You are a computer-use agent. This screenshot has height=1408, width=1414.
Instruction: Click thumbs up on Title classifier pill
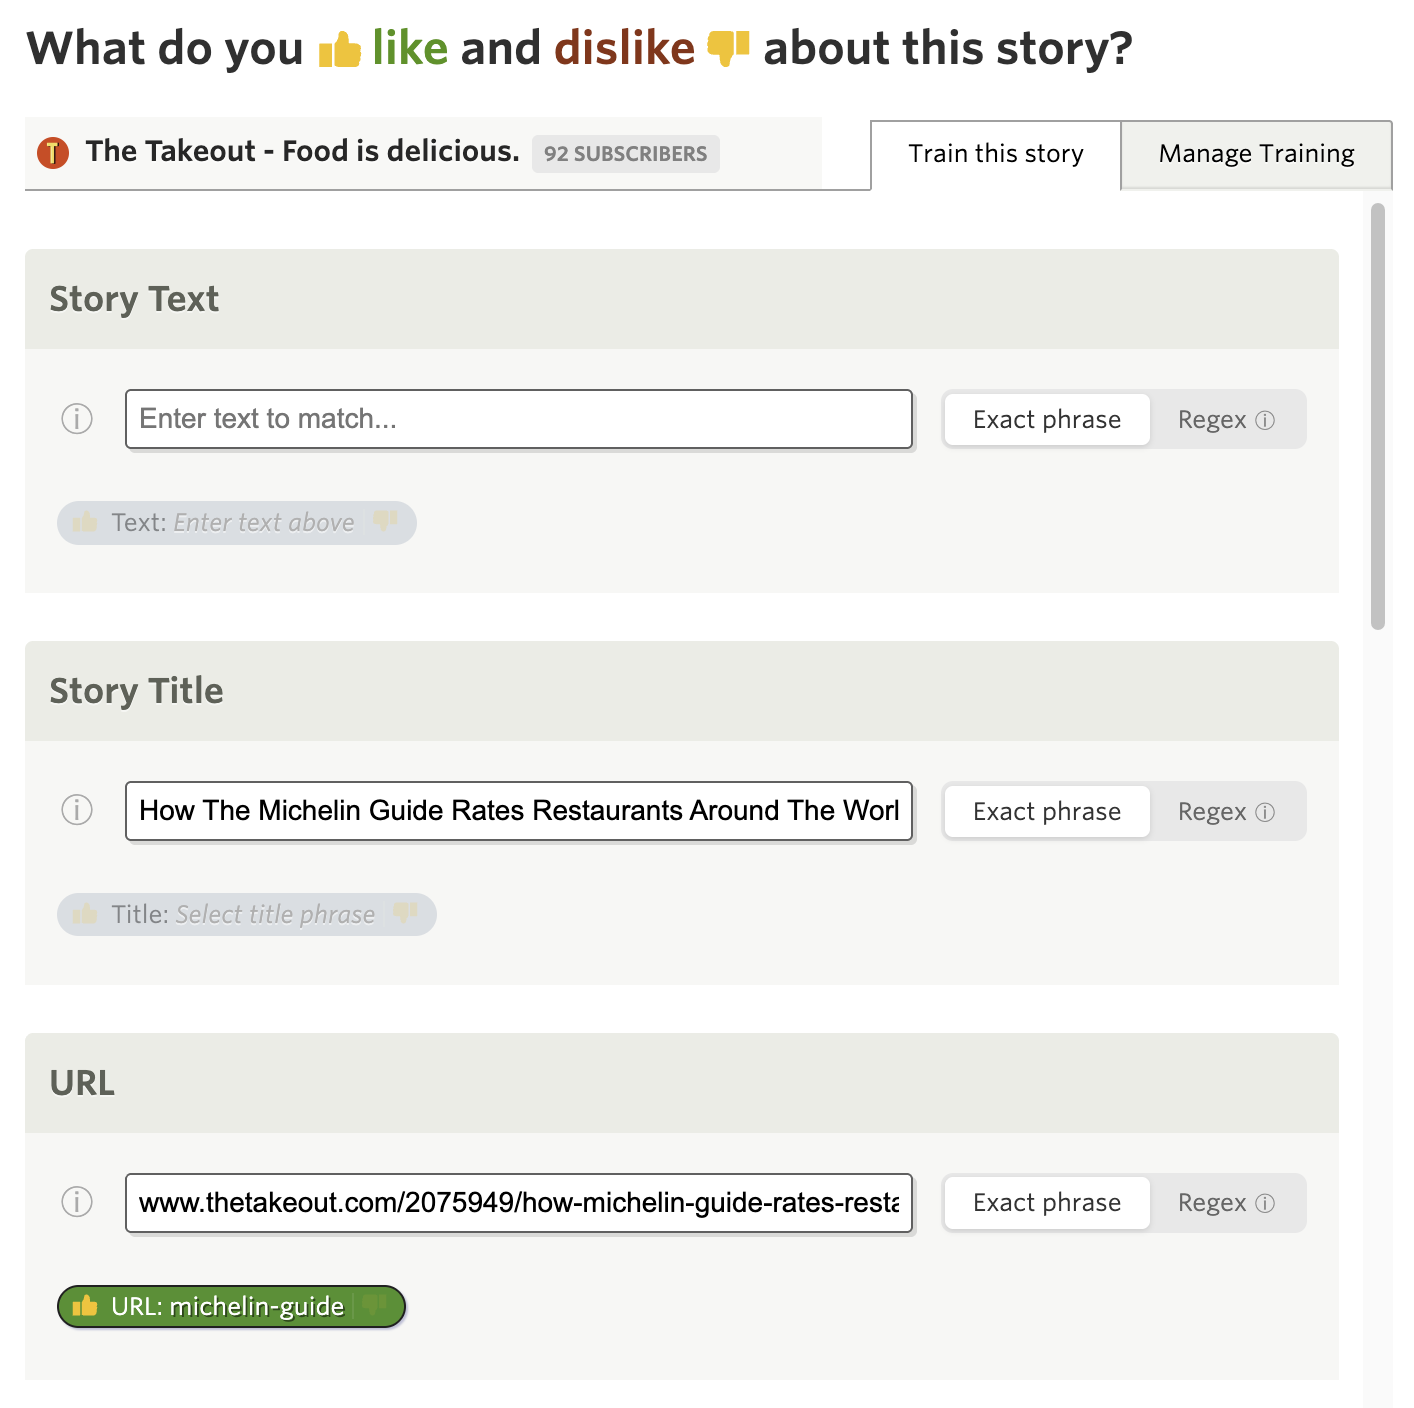85,914
